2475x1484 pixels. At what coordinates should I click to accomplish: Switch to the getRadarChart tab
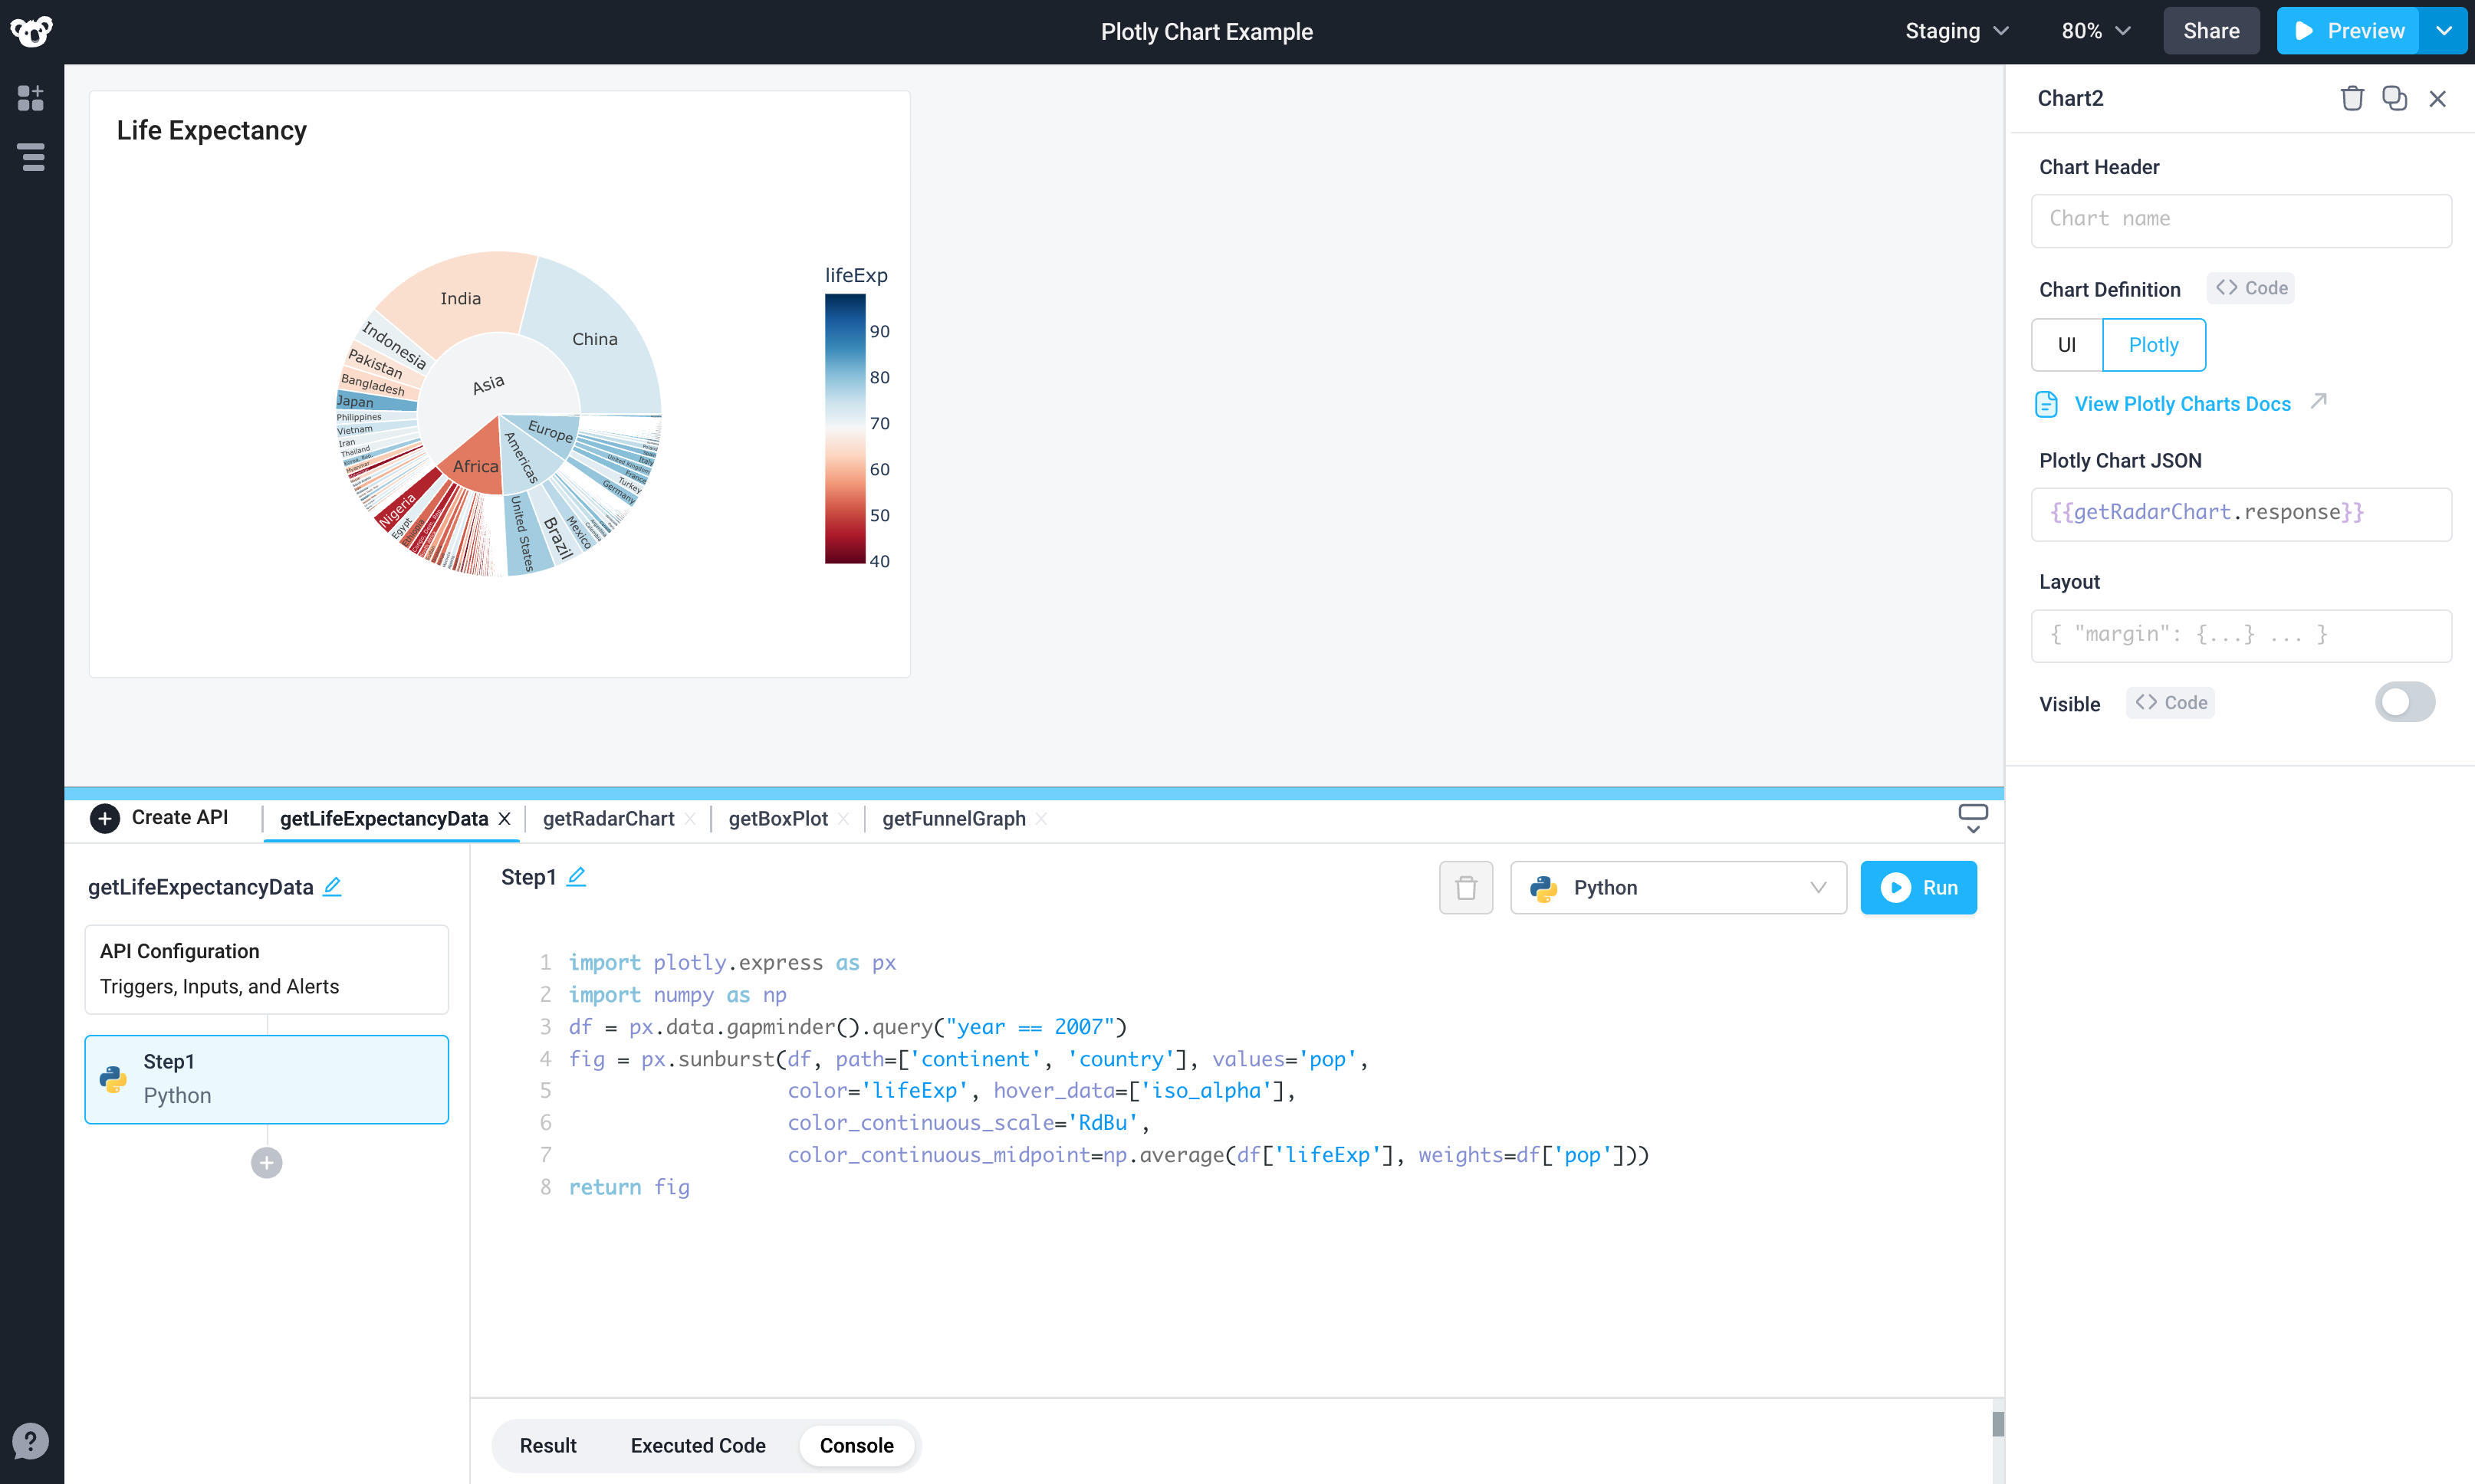[x=608, y=819]
